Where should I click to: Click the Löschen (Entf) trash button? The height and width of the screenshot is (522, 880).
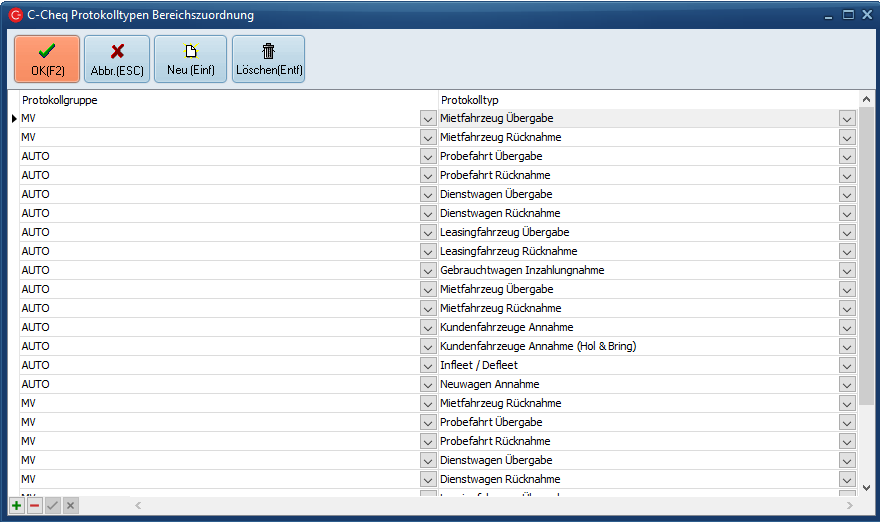[268, 59]
